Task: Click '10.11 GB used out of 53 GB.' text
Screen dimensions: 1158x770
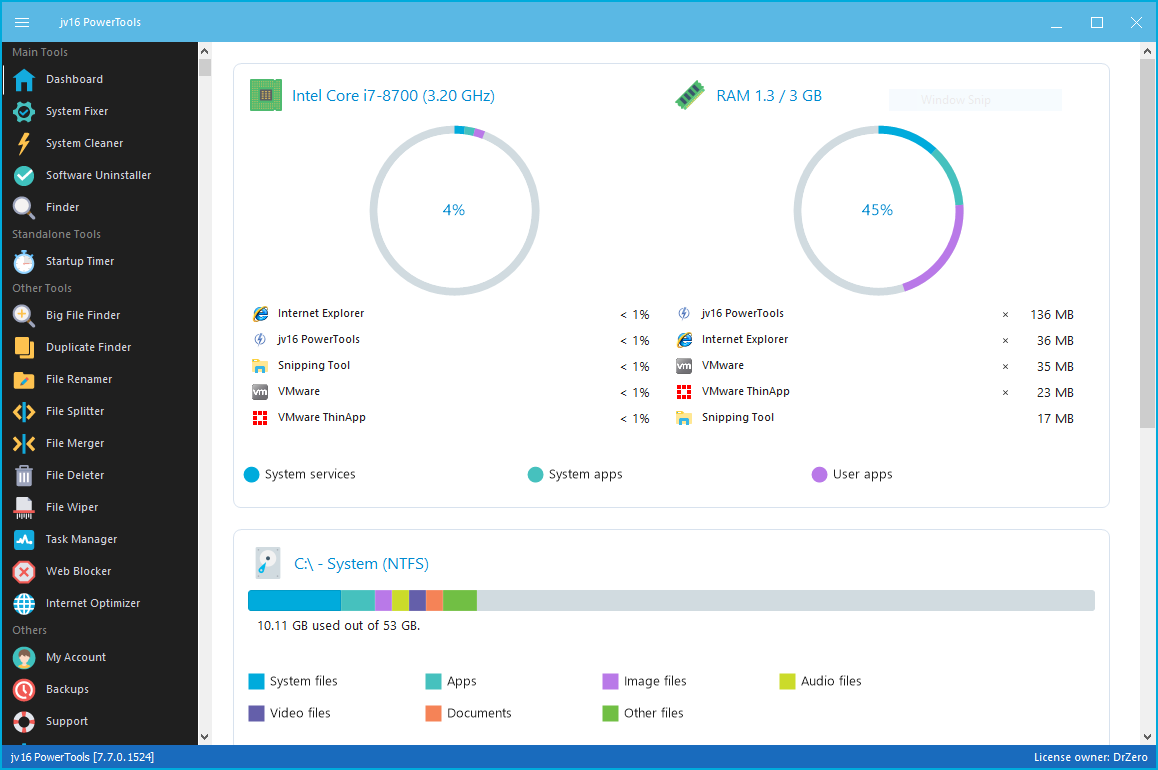Action: pyautogui.click(x=338, y=626)
